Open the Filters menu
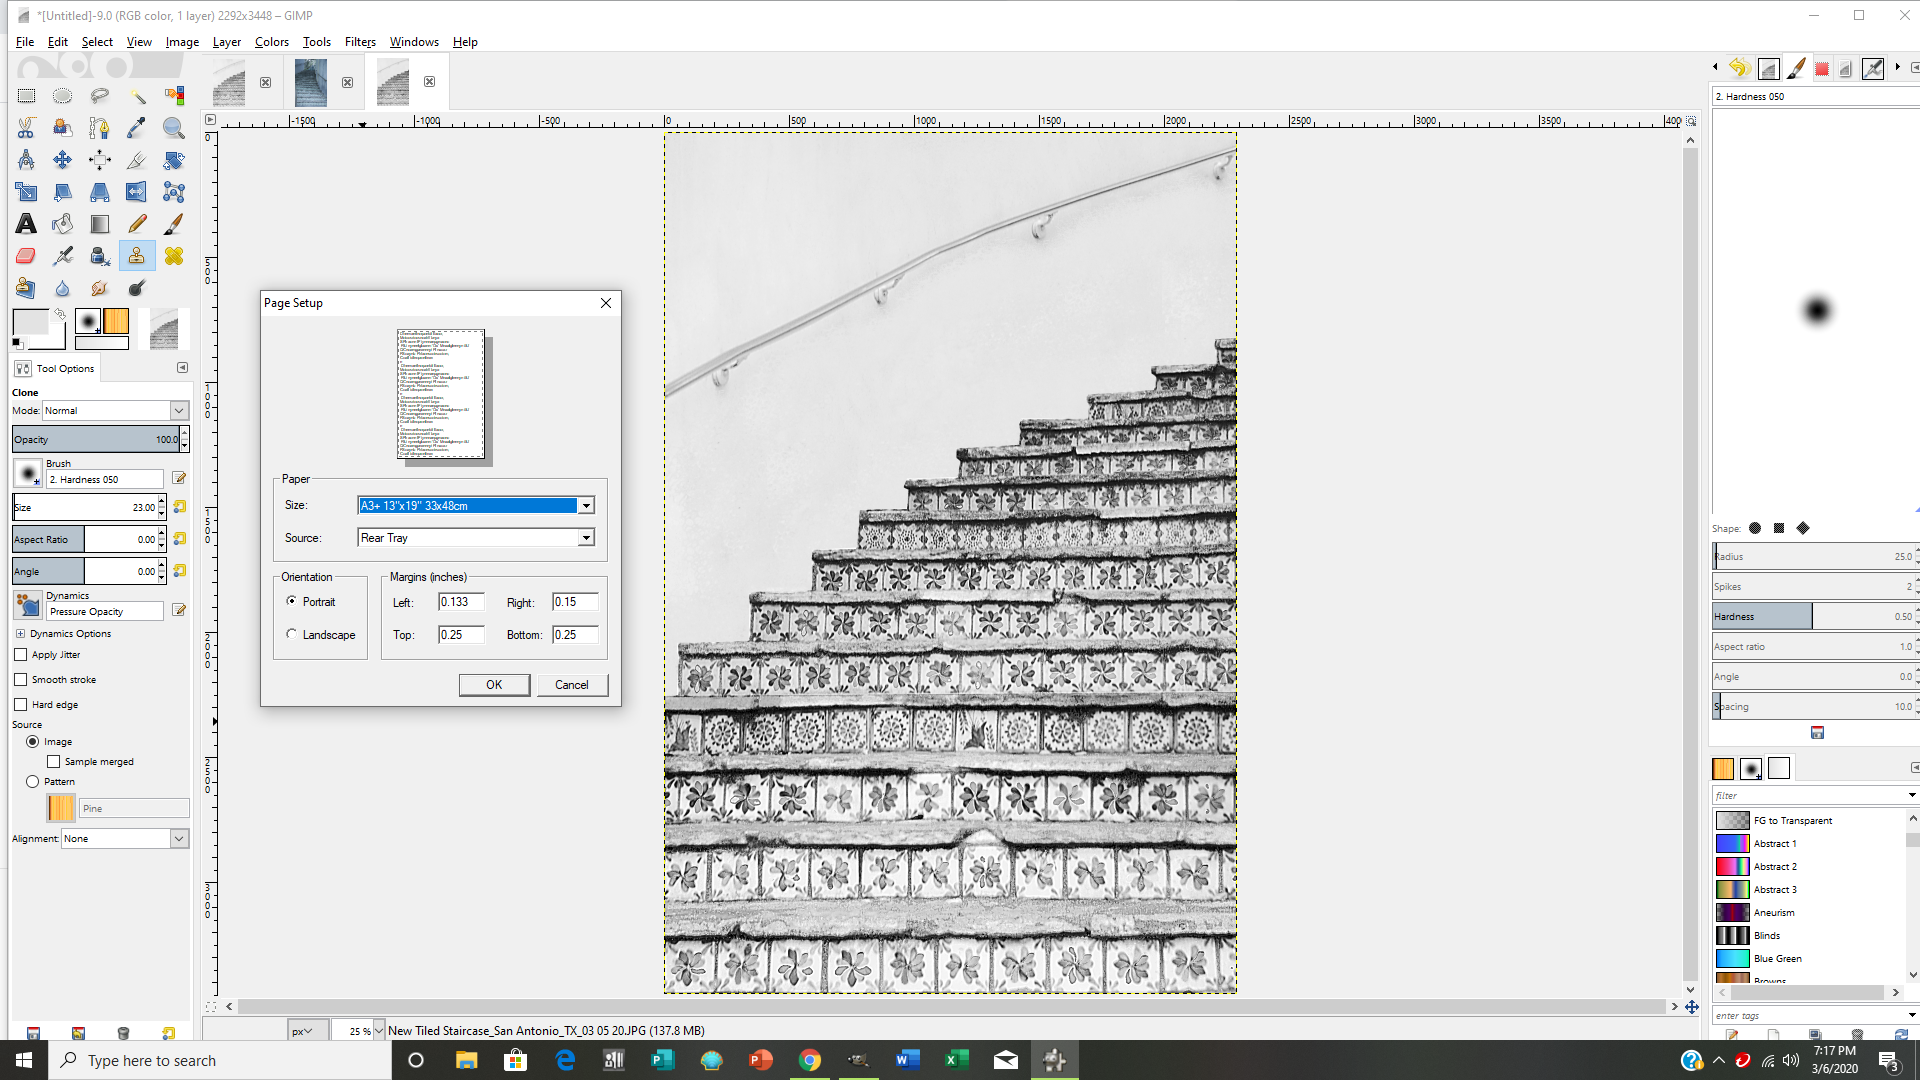Screen dimensions: 1920x1080 point(360,42)
